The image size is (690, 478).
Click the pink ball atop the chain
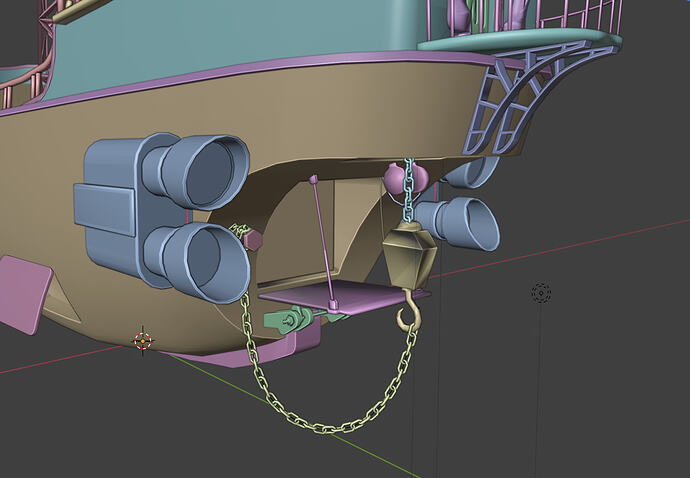click(x=393, y=179)
